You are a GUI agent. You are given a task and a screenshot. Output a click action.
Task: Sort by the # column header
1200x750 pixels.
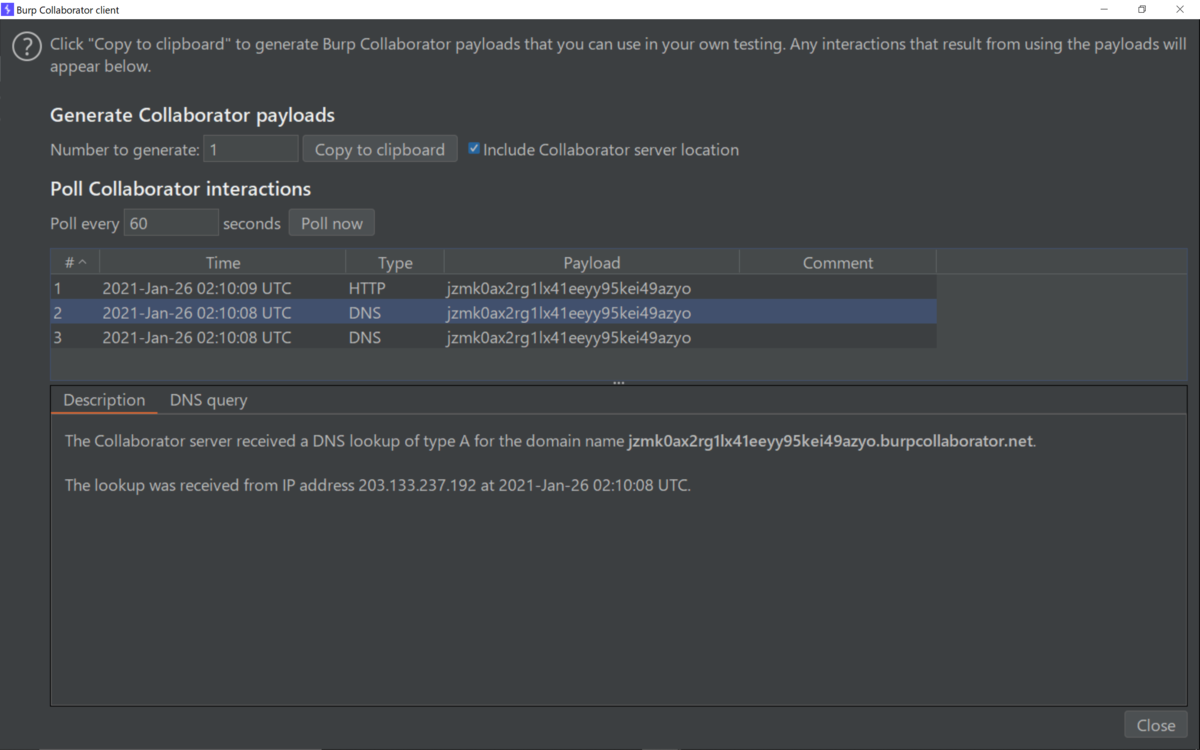[75, 262]
